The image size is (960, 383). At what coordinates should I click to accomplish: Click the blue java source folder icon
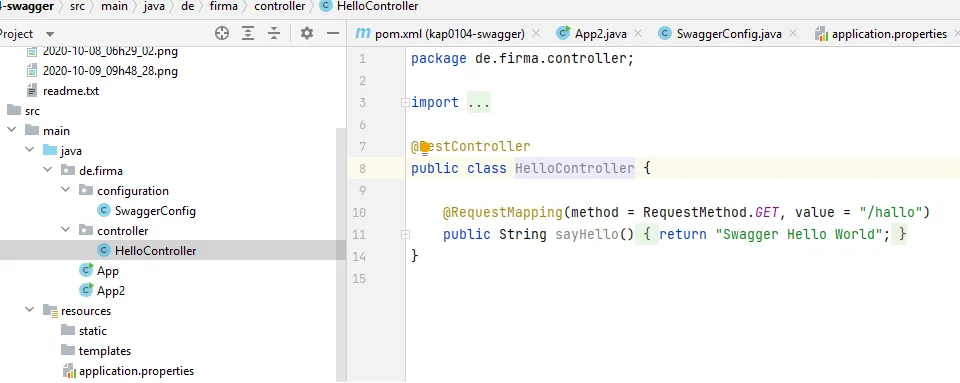pos(50,150)
